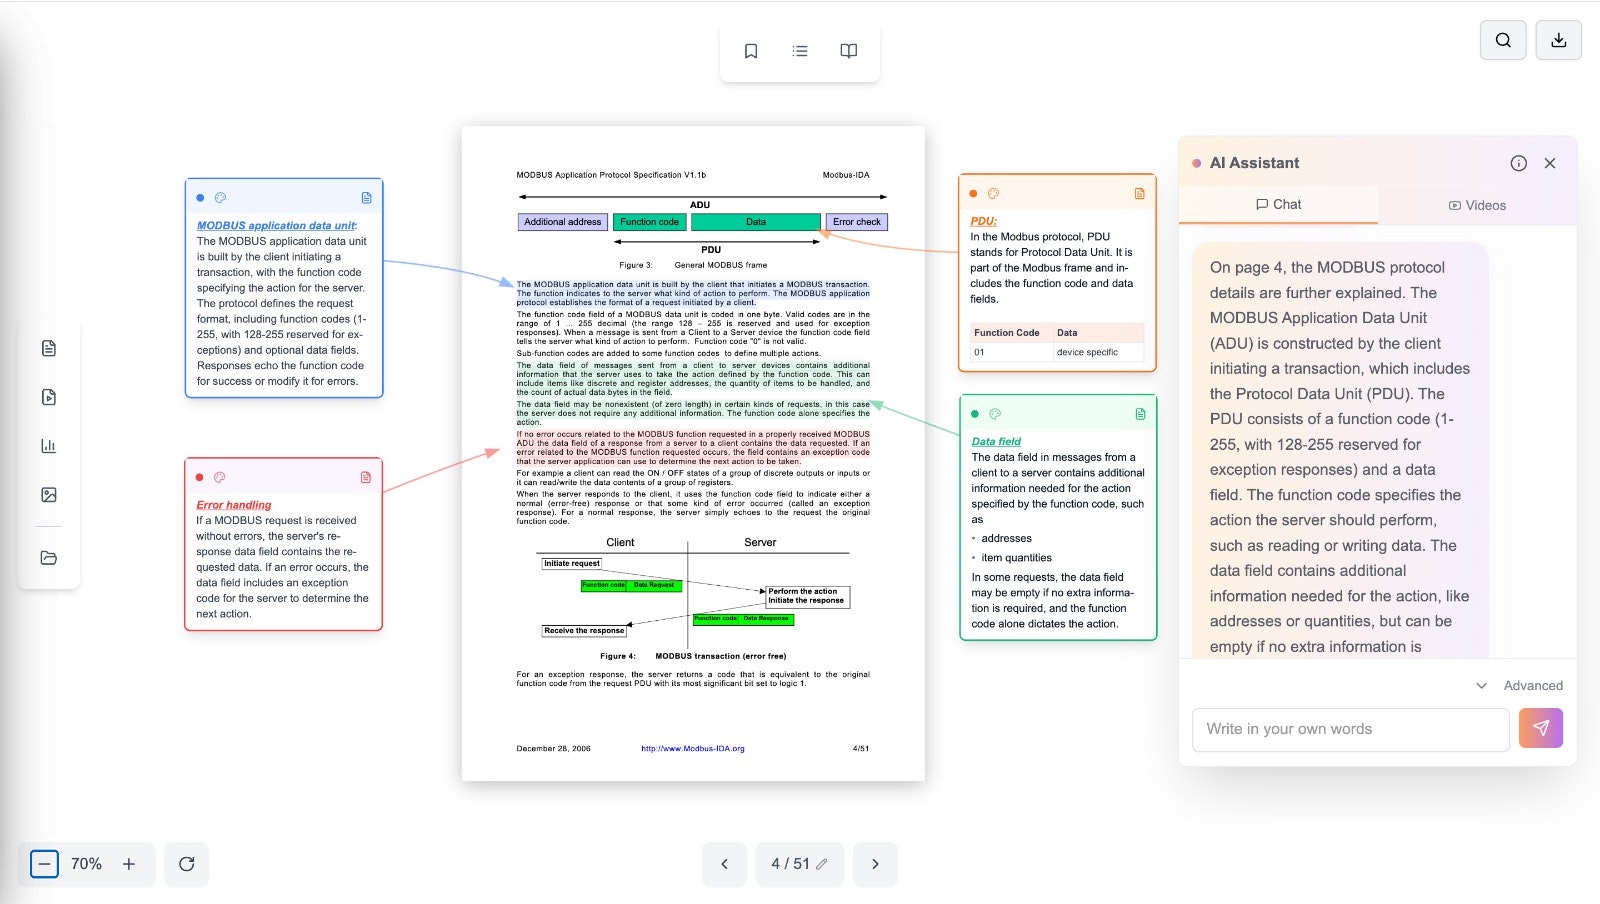The height and width of the screenshot is (904, 1600).
Task: Open the video file icon in sidebar
Action: [49, 397]
